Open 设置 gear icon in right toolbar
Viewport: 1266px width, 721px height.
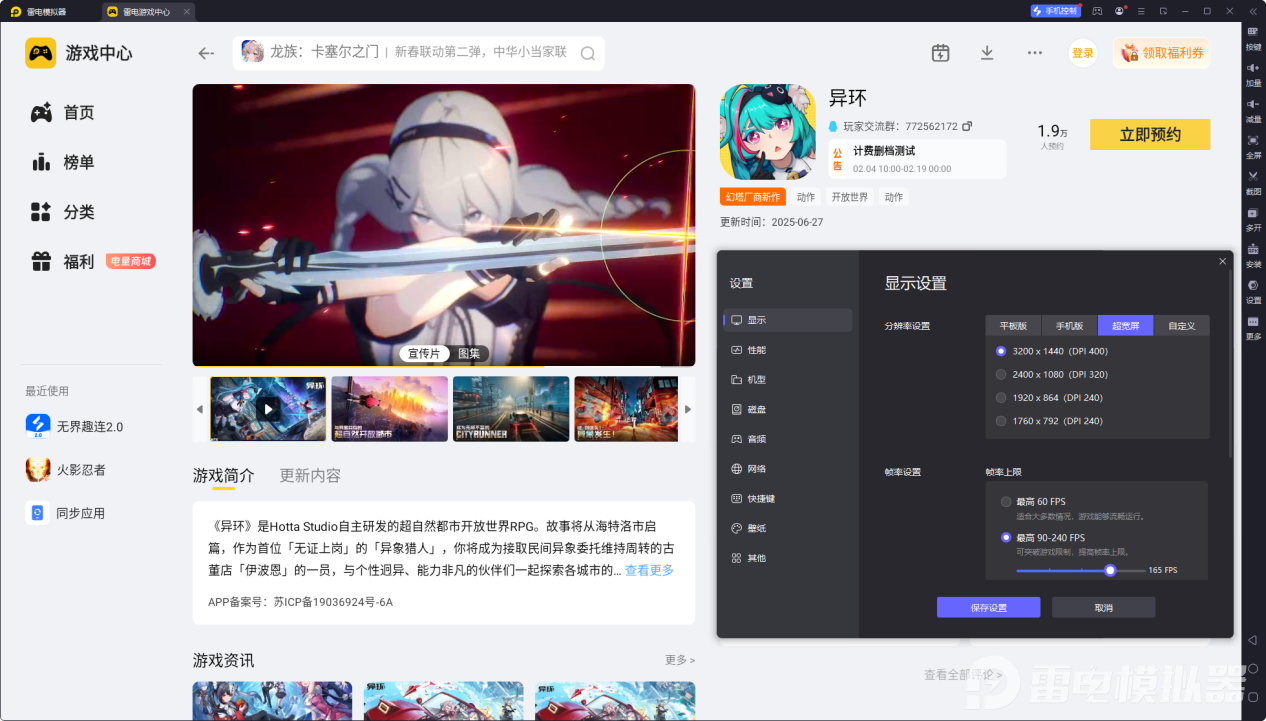click(1253, 290)
